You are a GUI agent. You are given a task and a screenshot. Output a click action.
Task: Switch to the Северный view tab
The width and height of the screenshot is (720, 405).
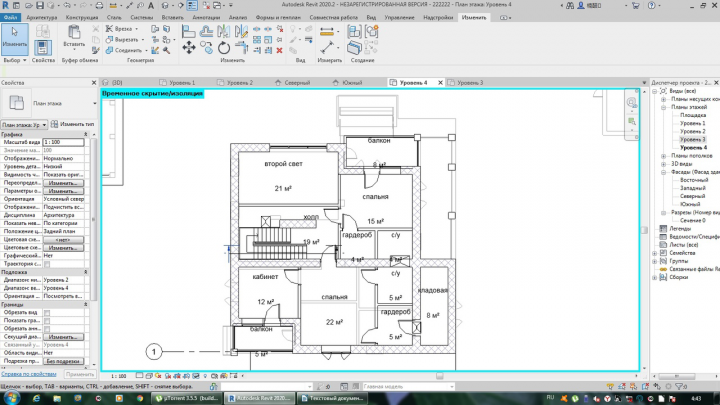(297, 83)
